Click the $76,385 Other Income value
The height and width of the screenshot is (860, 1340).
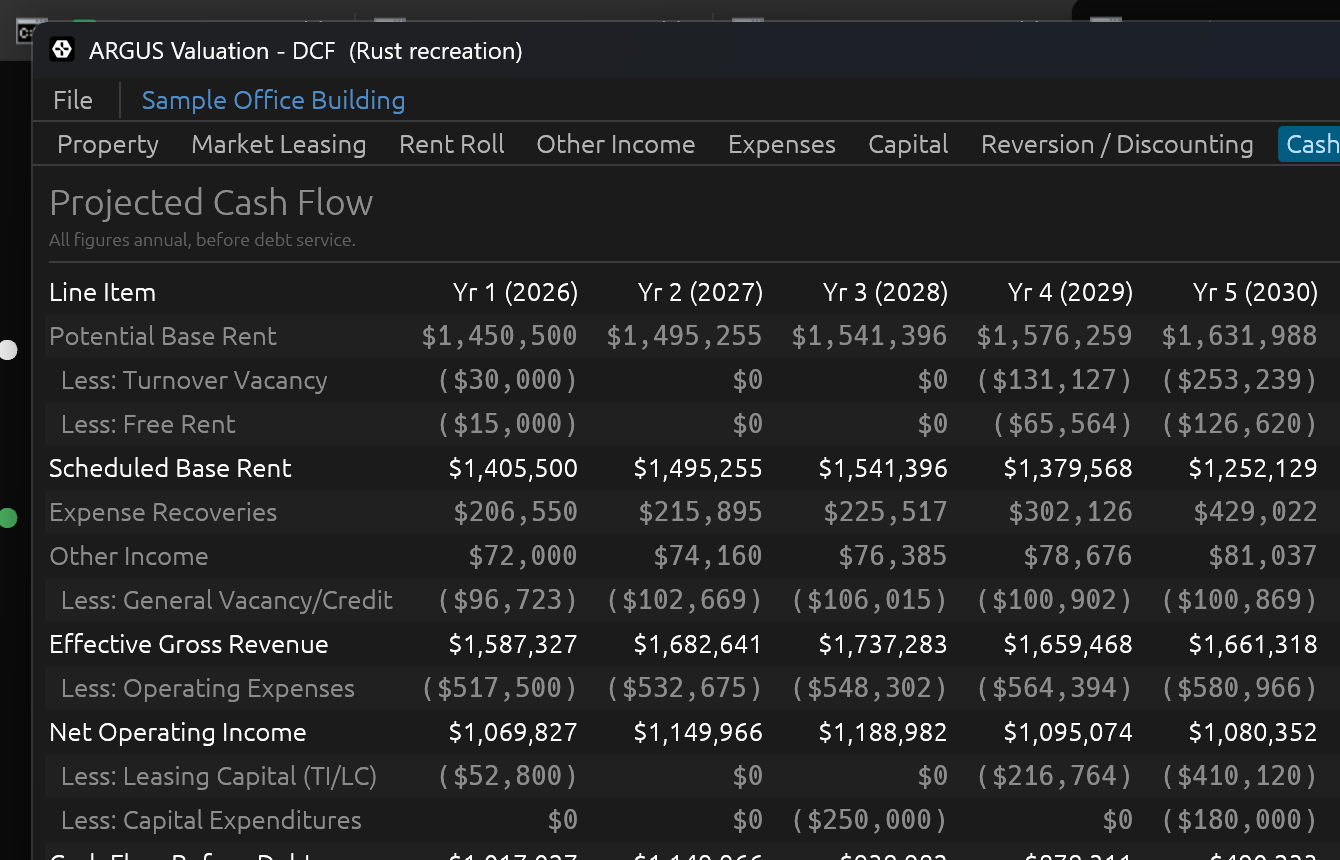tap(893, 556)
